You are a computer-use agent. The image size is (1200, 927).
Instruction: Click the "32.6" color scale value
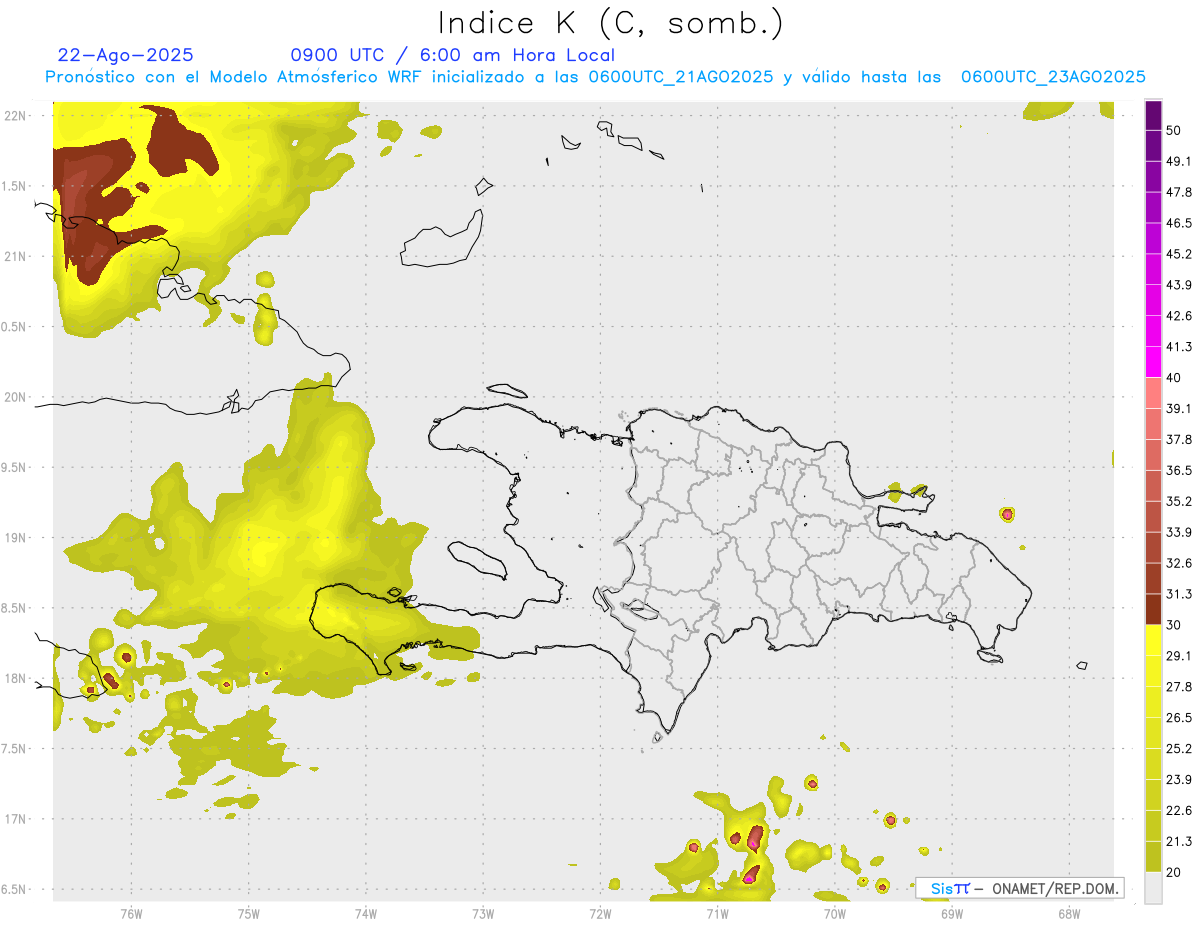[1179, 563]
